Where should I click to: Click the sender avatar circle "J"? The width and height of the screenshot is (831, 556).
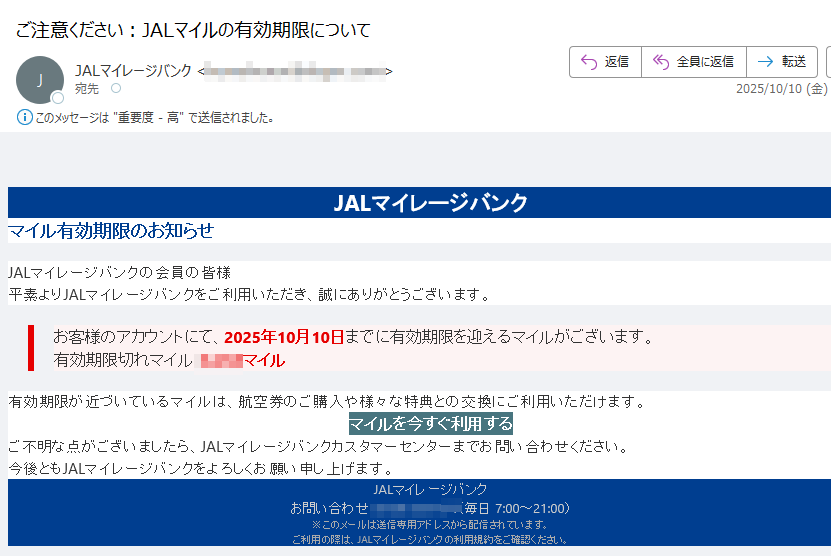click(x=40, y=80)
